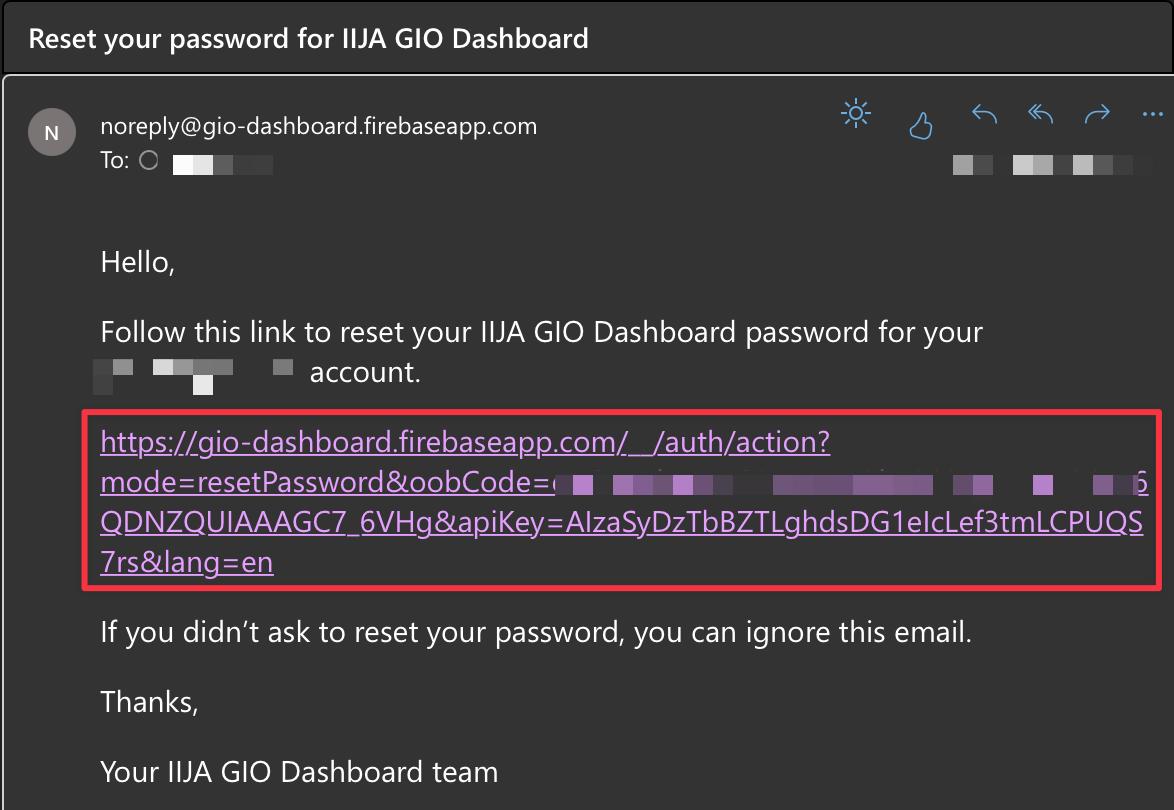Screen dimensions: 1174x810
Task: Click the "Your IIJA GIO Dashboard team" signature
Action: click(x=299, y=772)
